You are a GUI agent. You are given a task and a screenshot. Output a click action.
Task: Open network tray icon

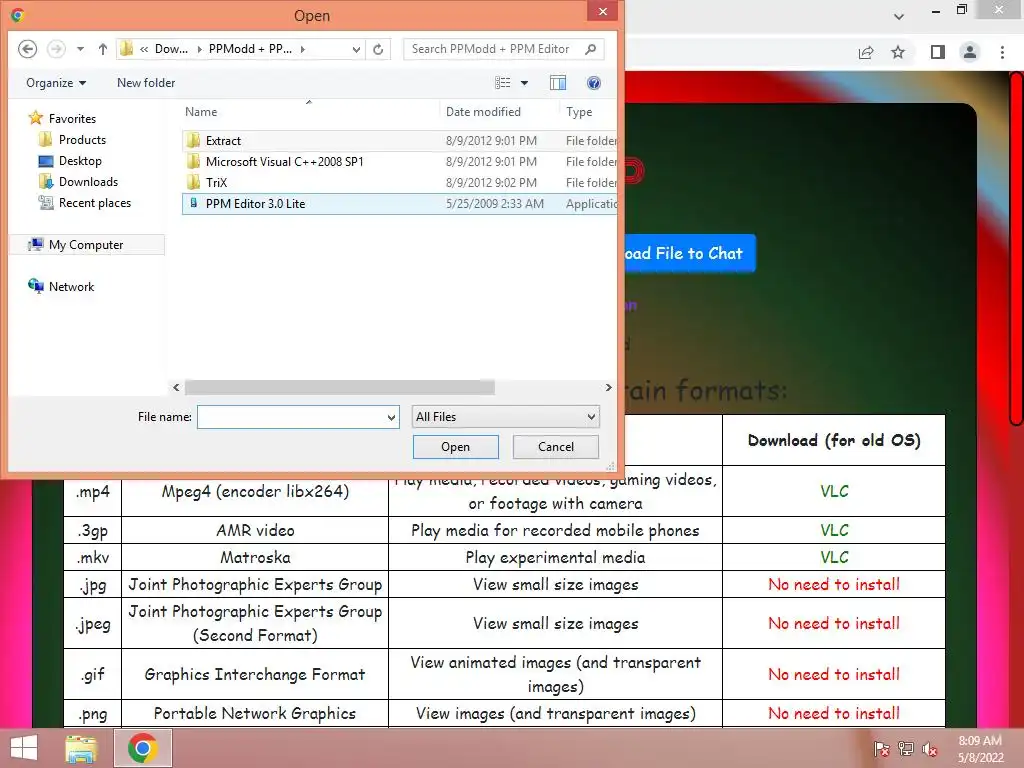[x=906, y=749]
